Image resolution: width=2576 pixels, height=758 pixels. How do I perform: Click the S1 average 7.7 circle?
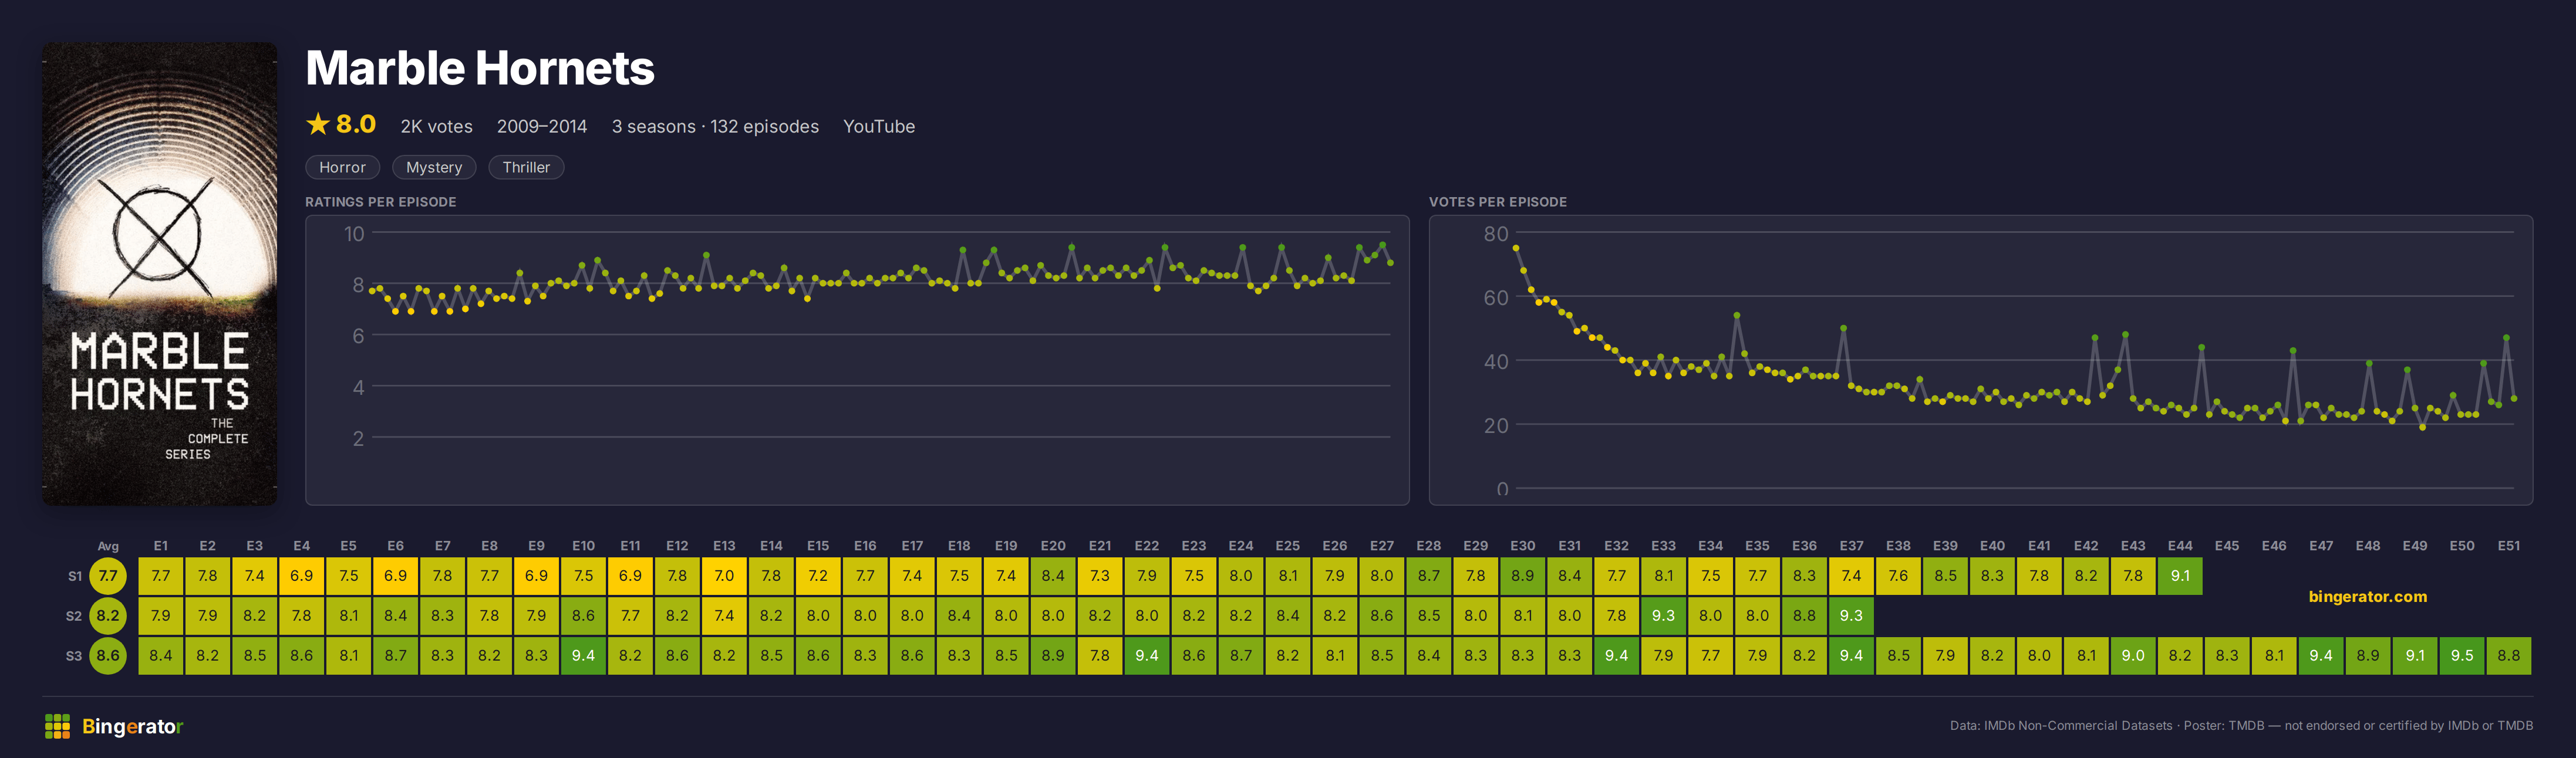(108, 576)
